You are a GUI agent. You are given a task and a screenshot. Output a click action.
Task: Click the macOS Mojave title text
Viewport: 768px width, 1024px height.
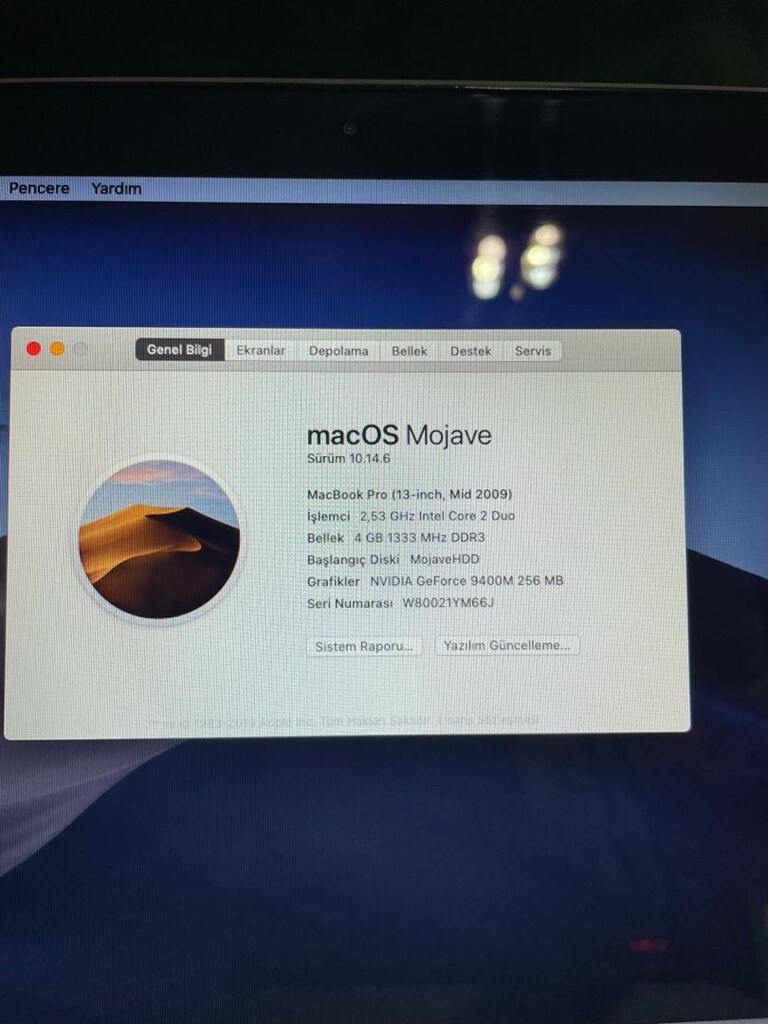pyautogui.click(x=399, y=435)
